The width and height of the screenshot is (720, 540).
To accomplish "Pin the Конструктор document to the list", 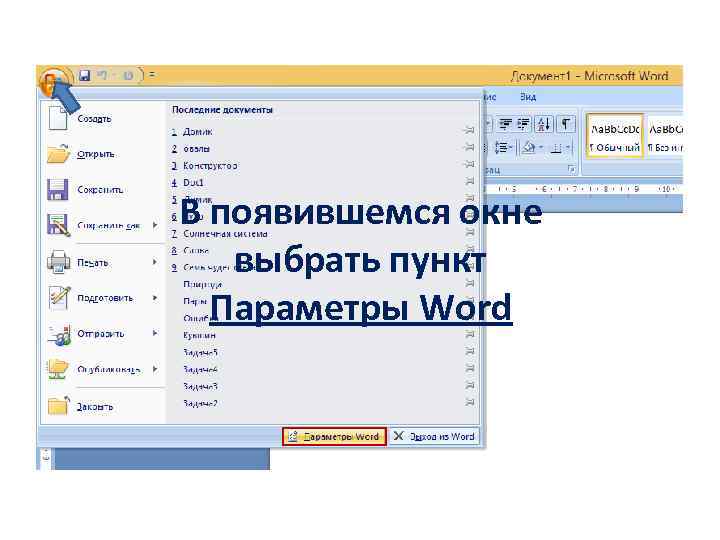I will [469, 164].
